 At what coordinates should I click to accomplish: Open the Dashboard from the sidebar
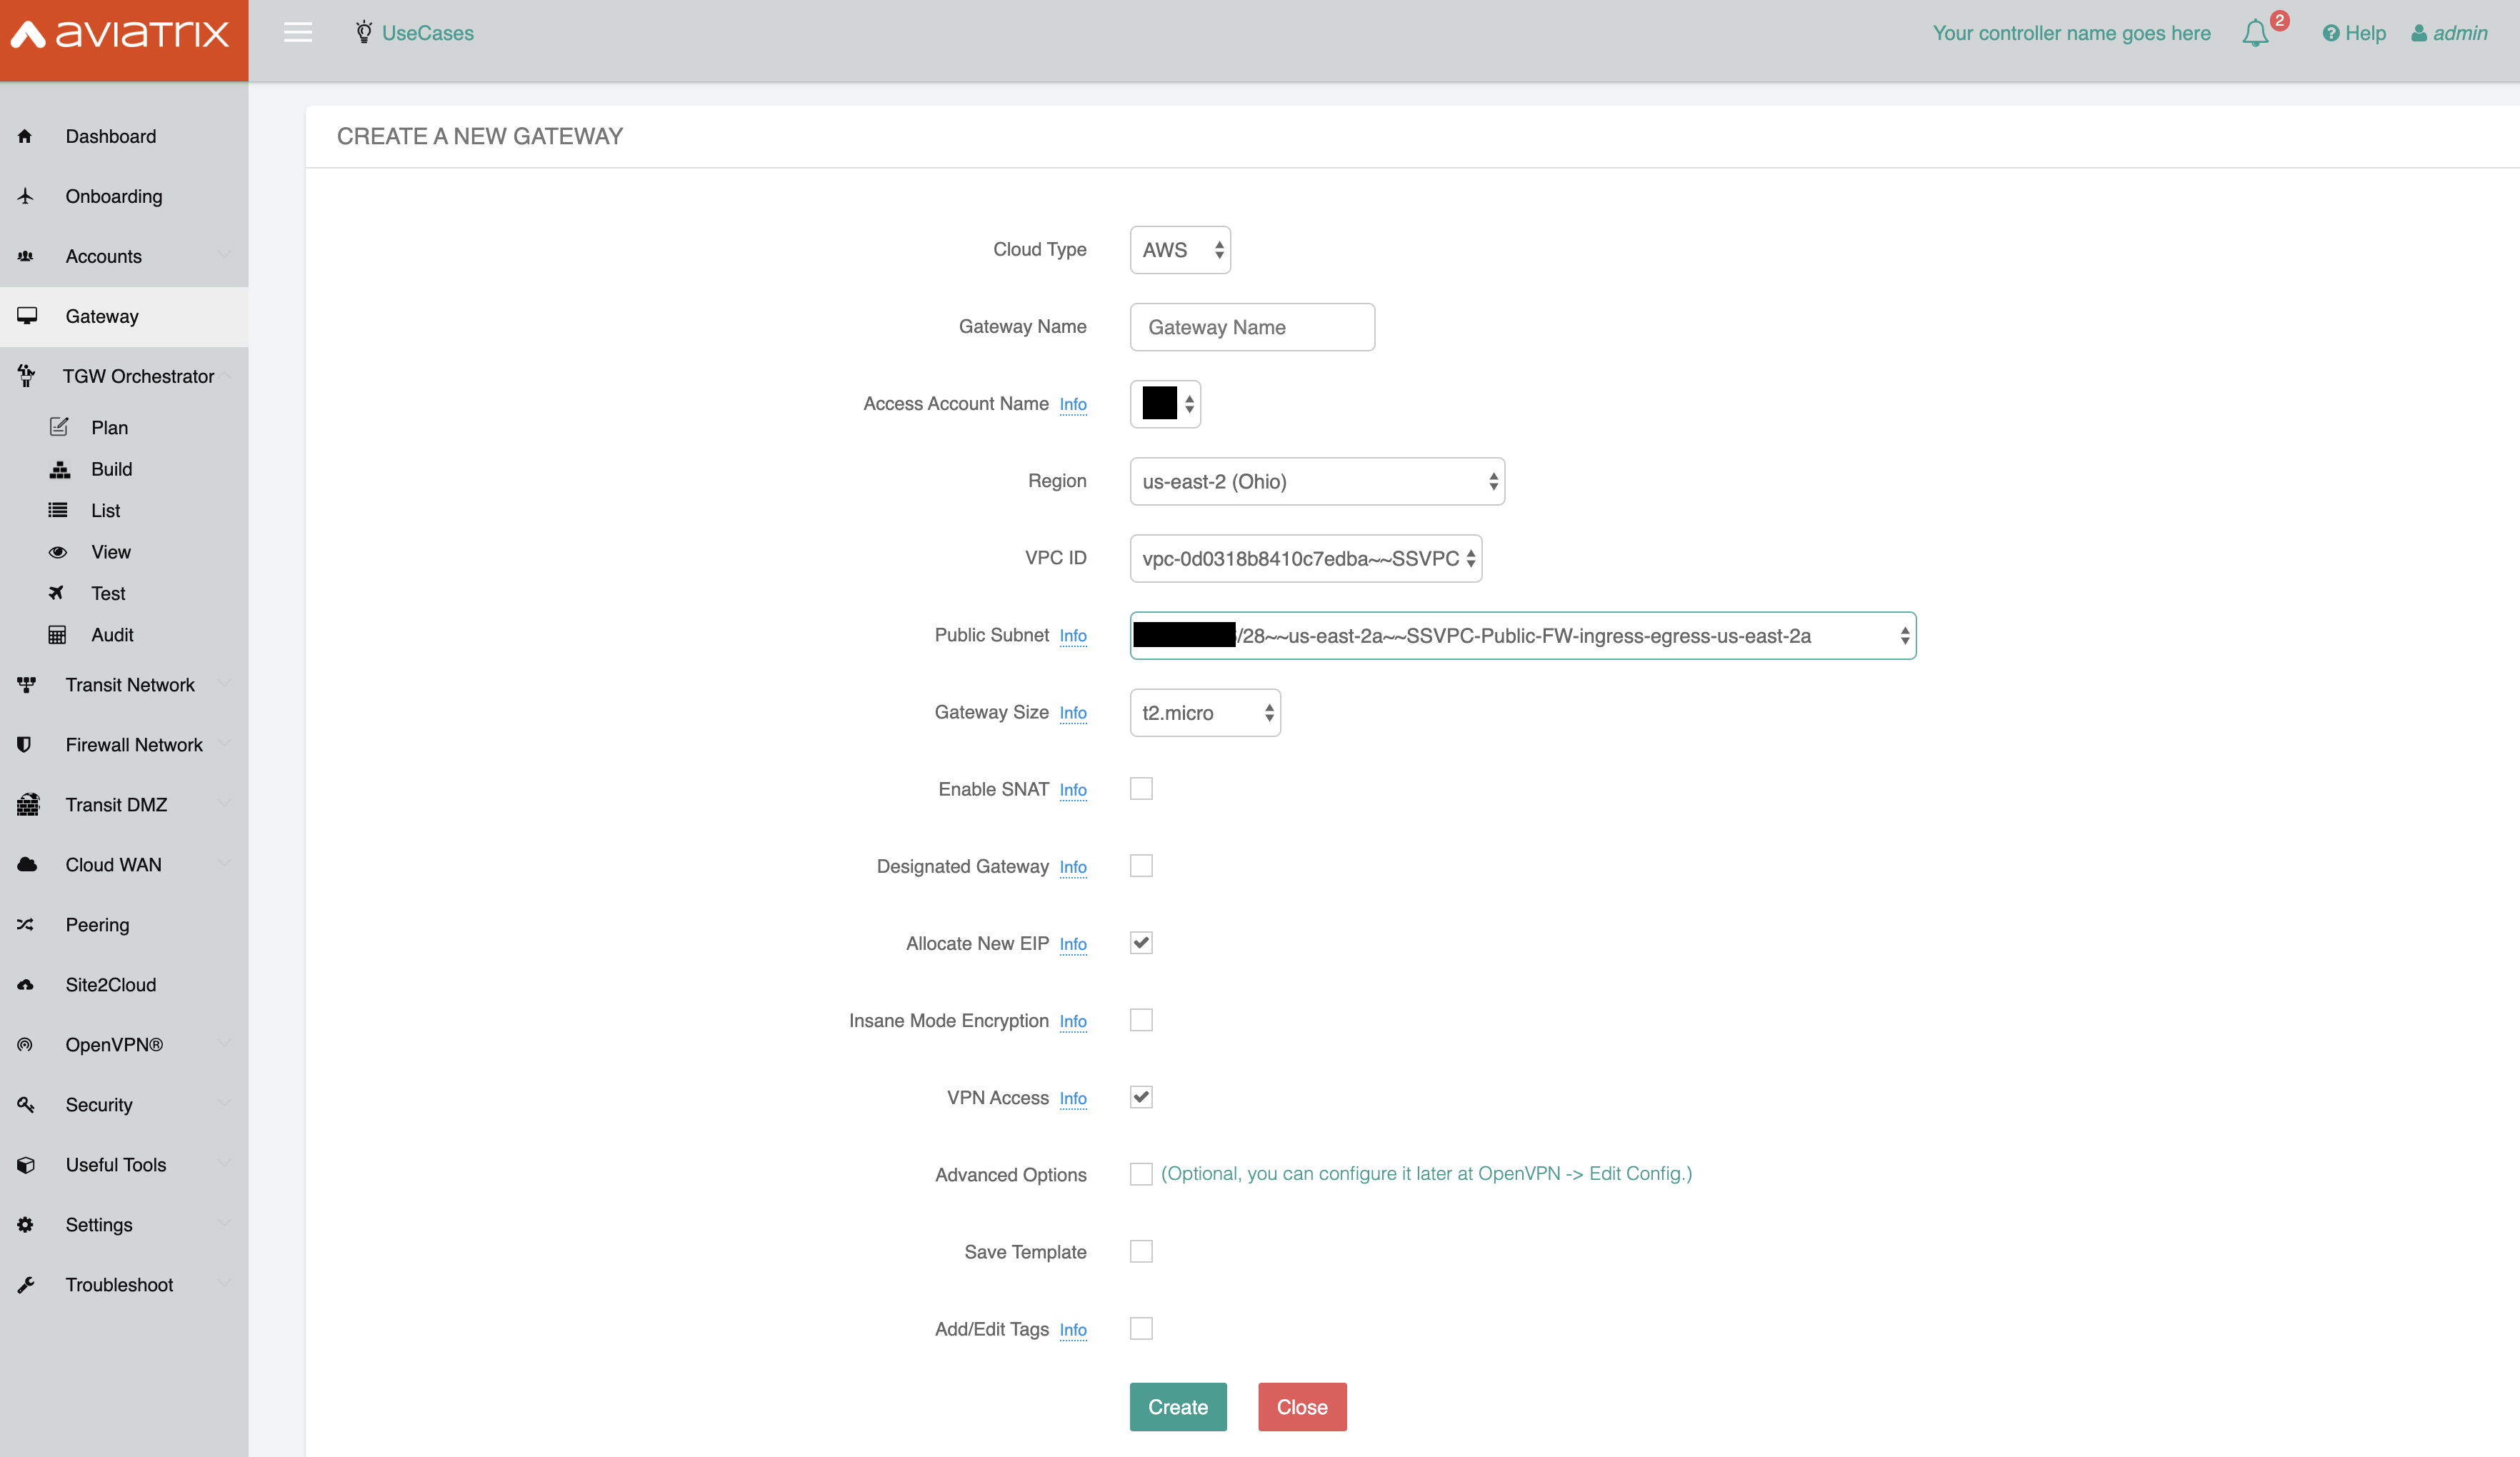(x=110, y=136)
